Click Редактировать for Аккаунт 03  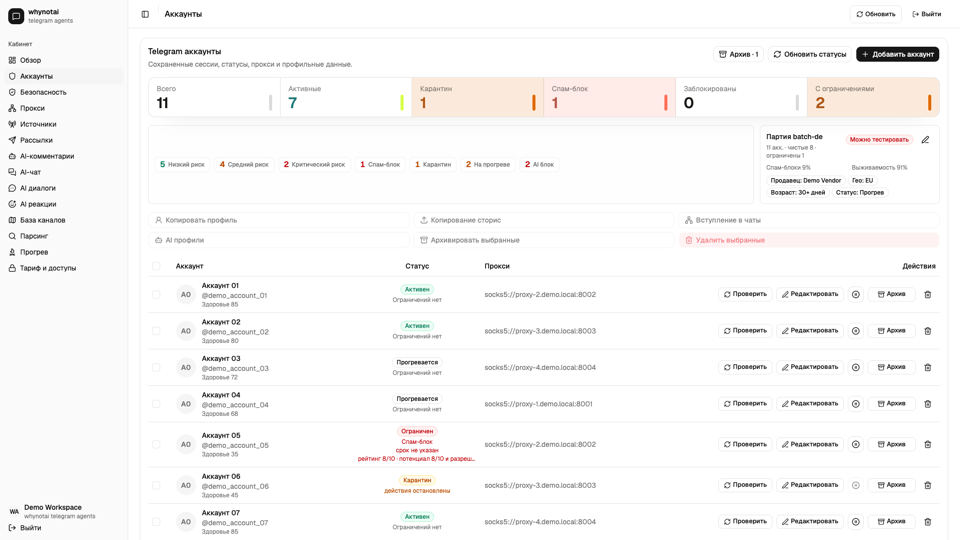point(810,367)
